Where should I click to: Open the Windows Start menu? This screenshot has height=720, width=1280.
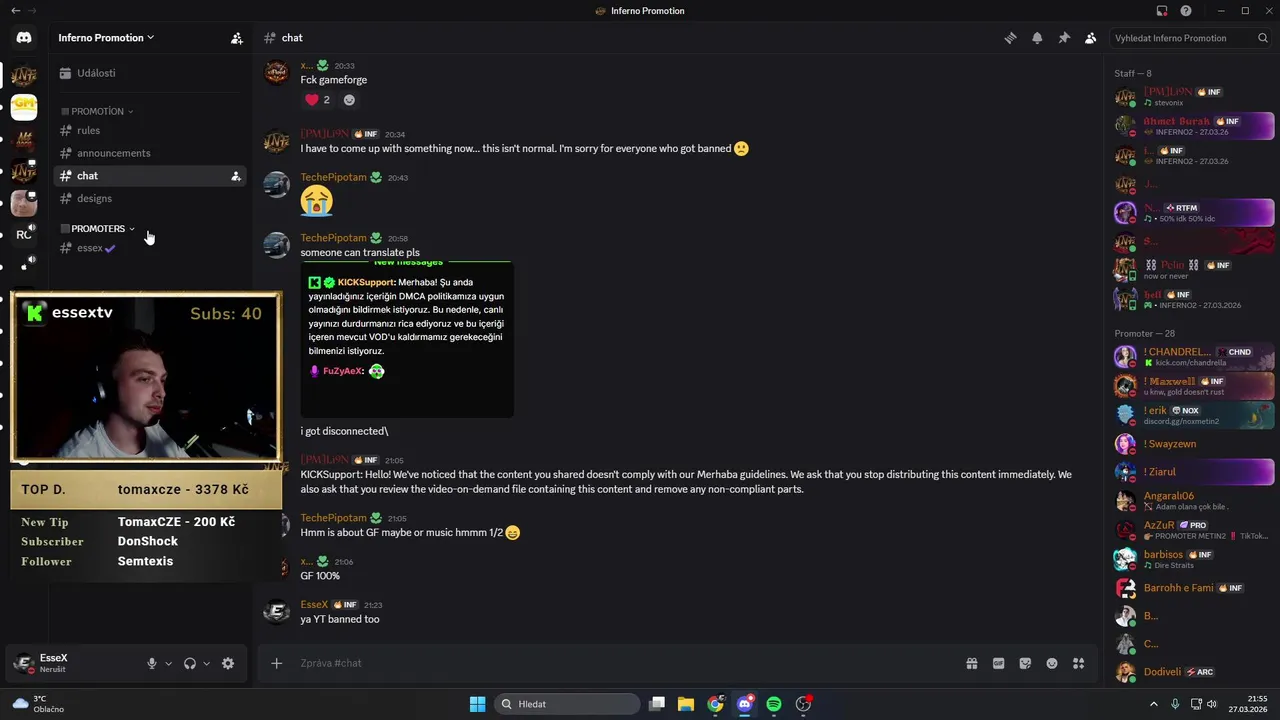(478, 704)
